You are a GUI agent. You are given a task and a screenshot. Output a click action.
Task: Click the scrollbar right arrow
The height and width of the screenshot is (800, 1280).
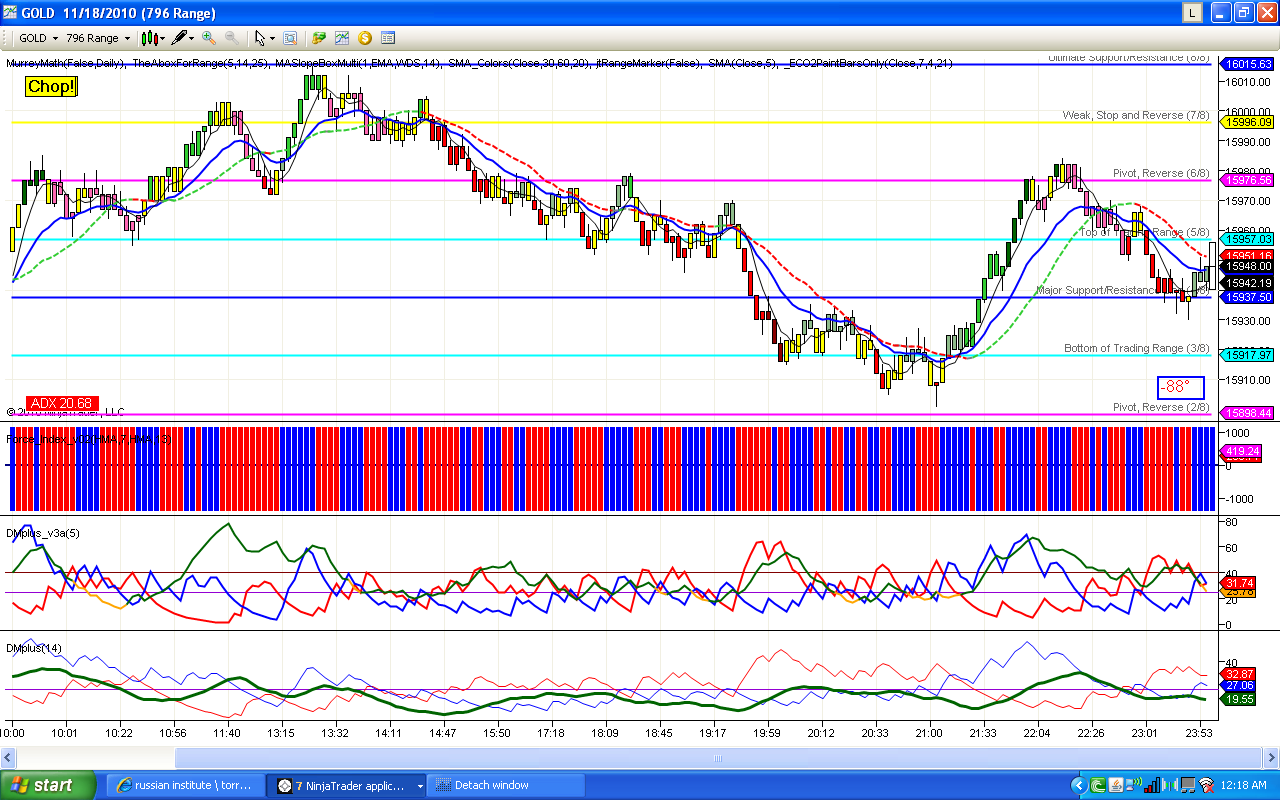[x=1269, y=759]
